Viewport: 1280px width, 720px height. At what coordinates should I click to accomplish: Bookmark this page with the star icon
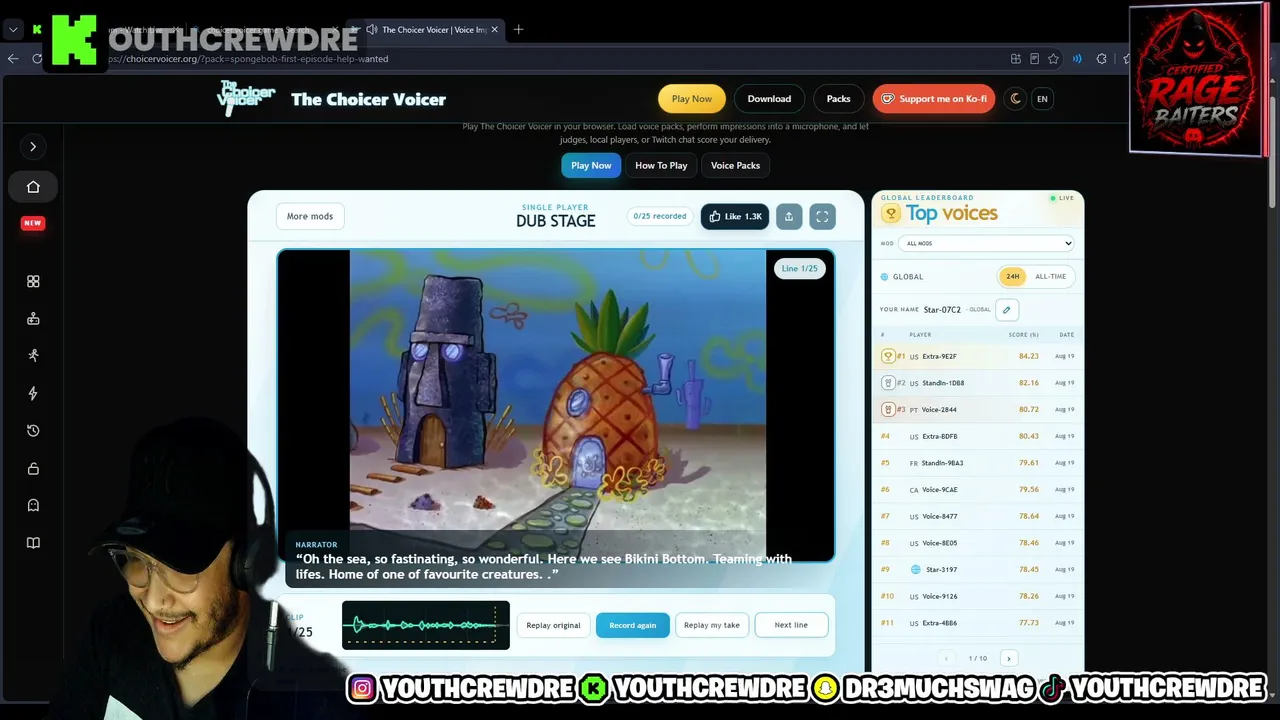1053,59
